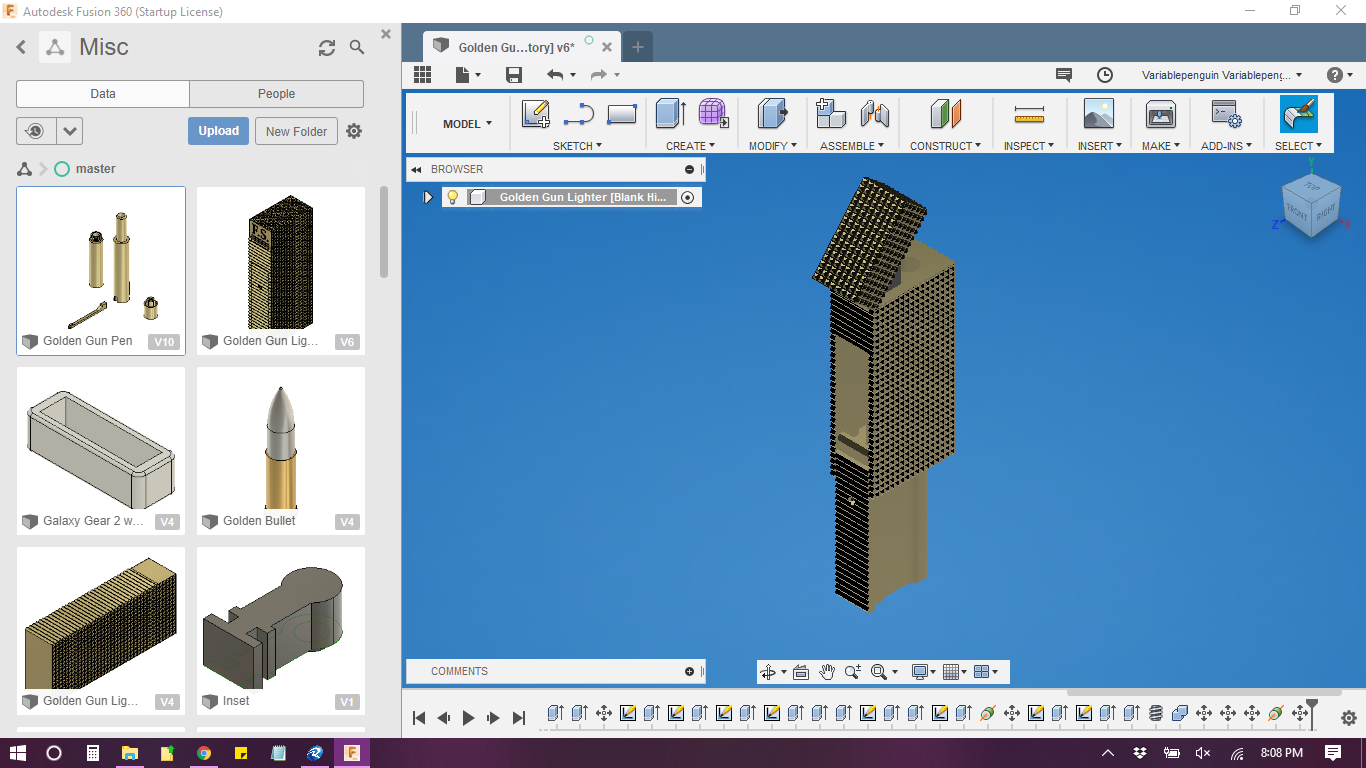
Task: Expand the Comments panel plus button
Action: 689,672
